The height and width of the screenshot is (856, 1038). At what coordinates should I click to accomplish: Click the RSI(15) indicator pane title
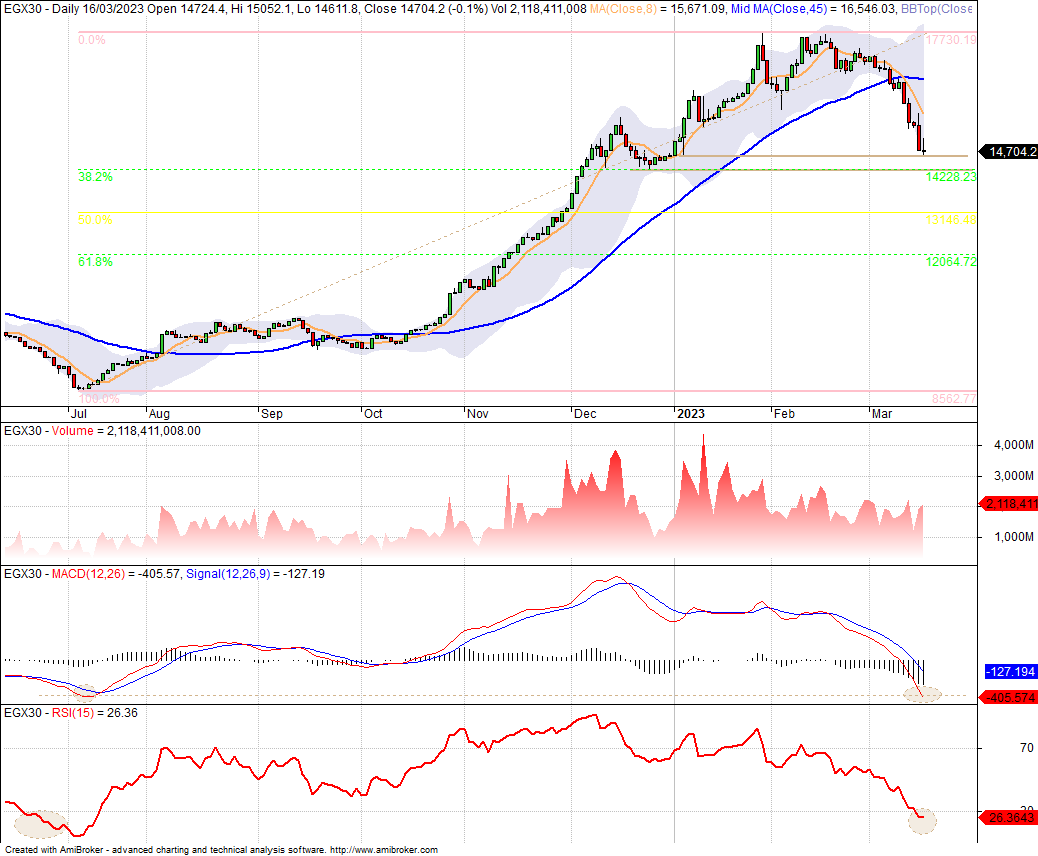point(70,713)
